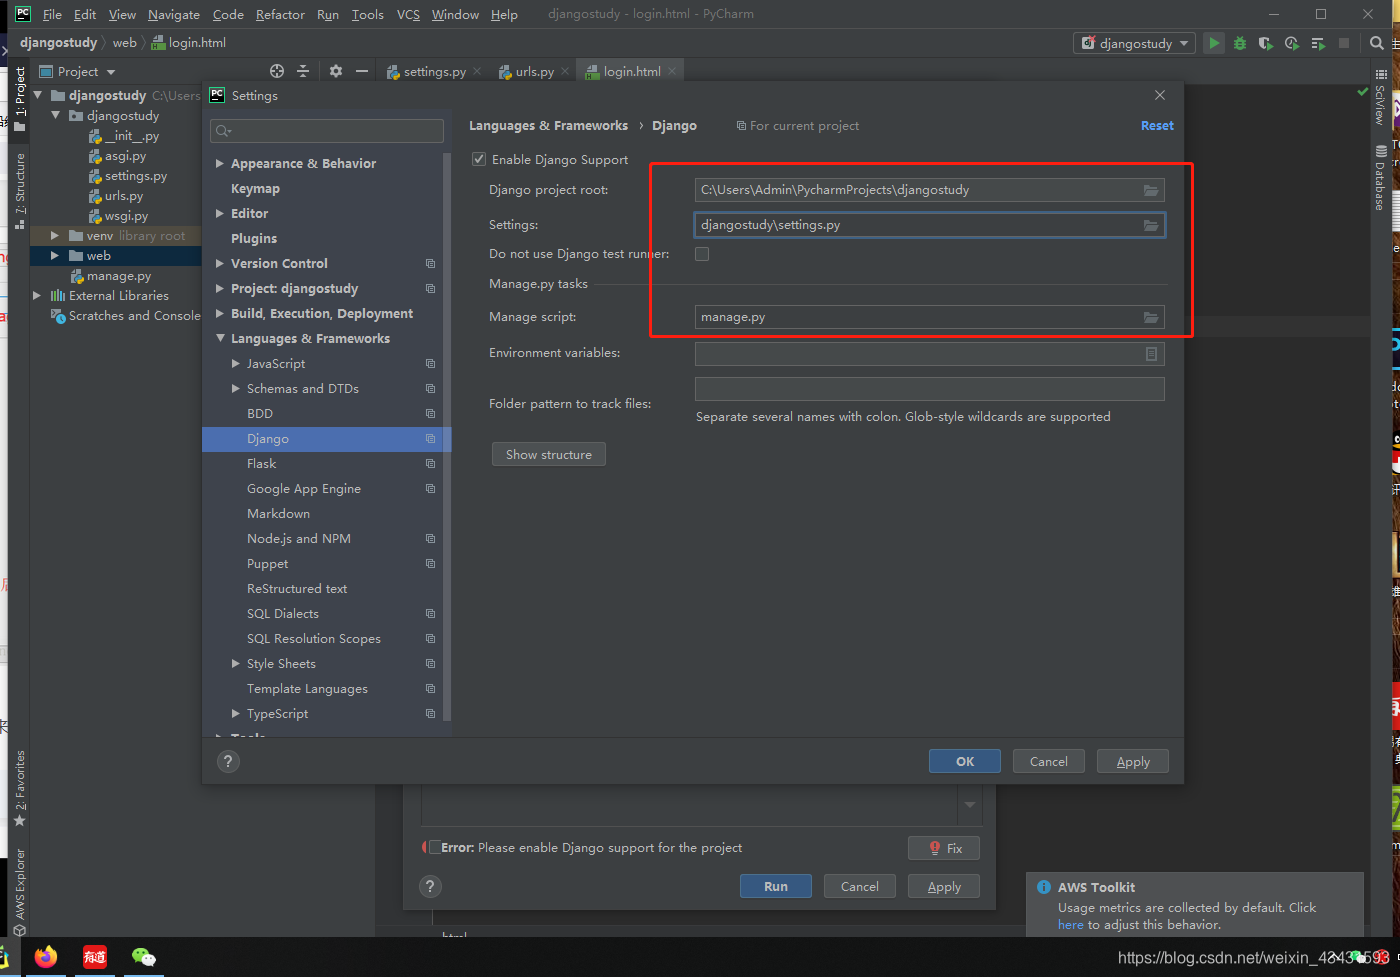
Task: Open the Z: Structure tool window
Action: [x=20, y=190]
